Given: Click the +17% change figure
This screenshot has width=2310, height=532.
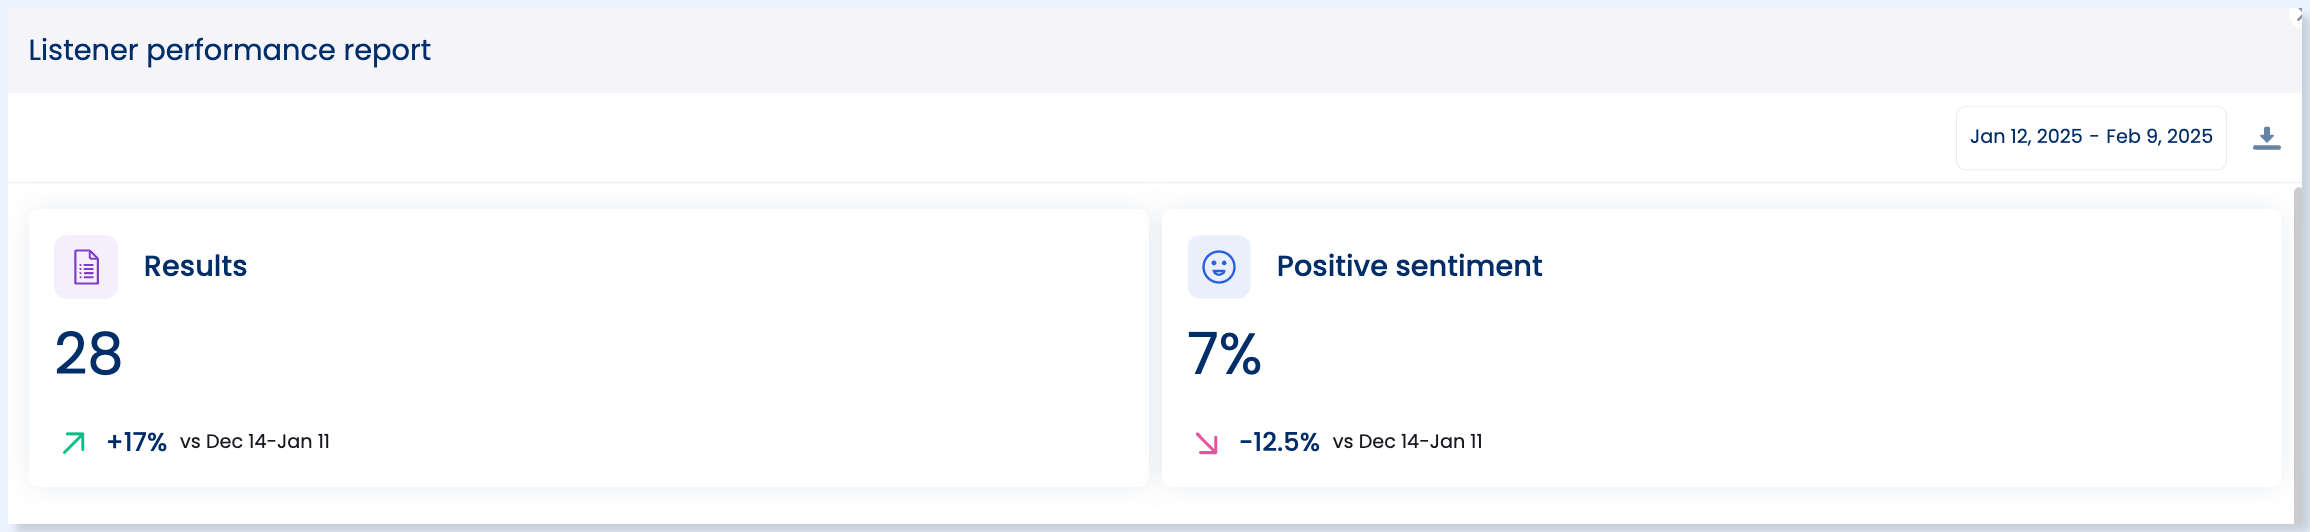Looking at the screenshot, I should (x=136, y=442).
